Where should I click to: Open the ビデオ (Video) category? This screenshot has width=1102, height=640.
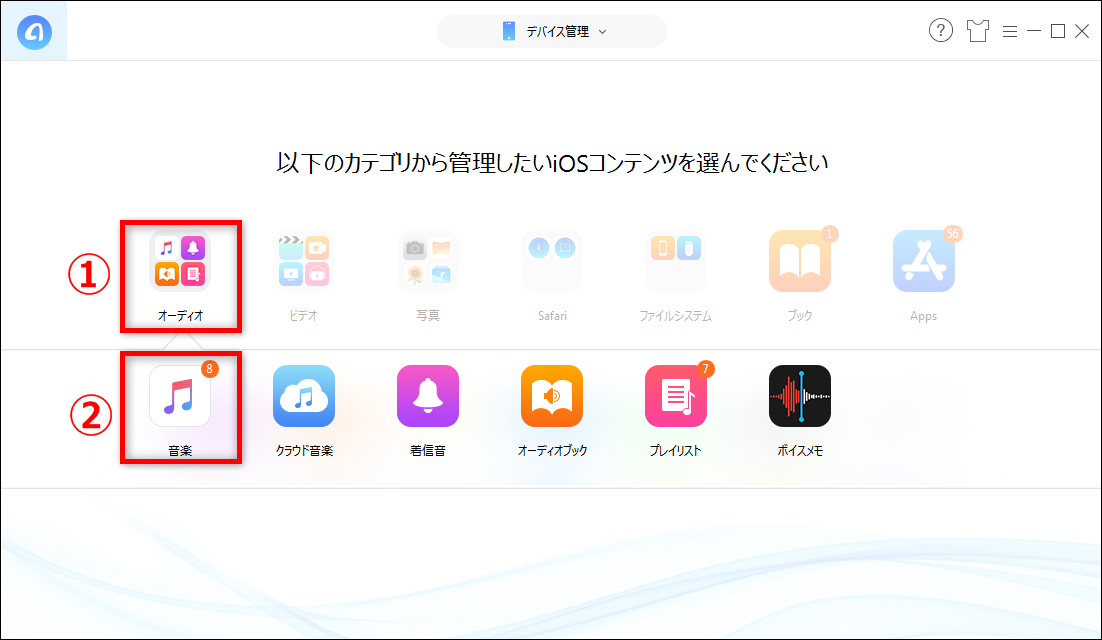click(303, 260)
